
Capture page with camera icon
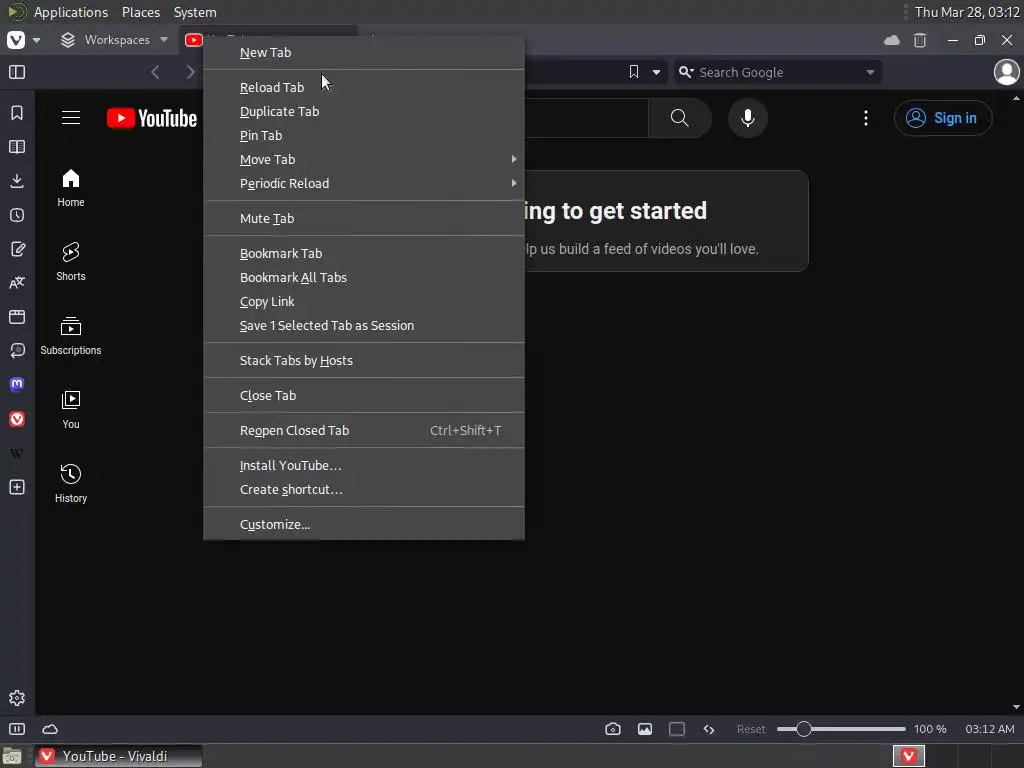pos(613,729)
